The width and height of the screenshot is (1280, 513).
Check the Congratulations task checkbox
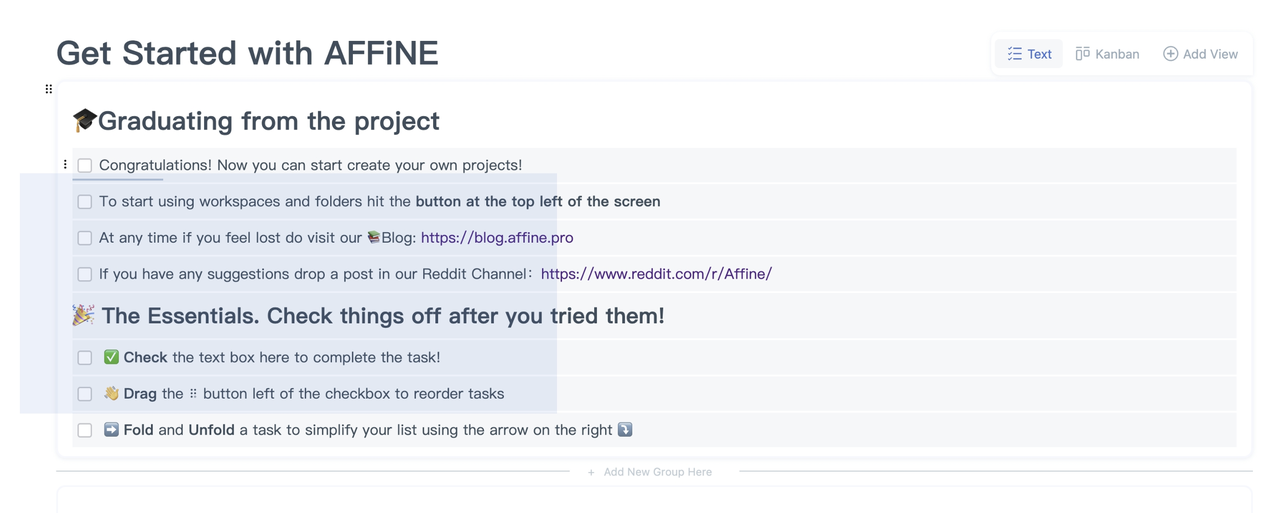[x=85, y=165]
